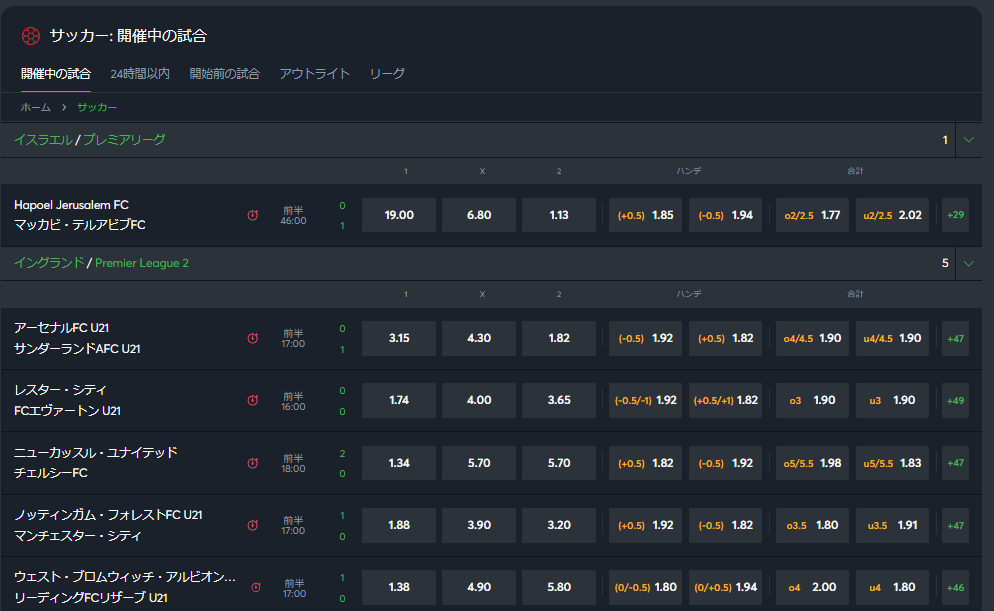Open +47 more markets for アーセナルFC U21 match
This screenshot has width=994, height=611.
pos(955,338)
